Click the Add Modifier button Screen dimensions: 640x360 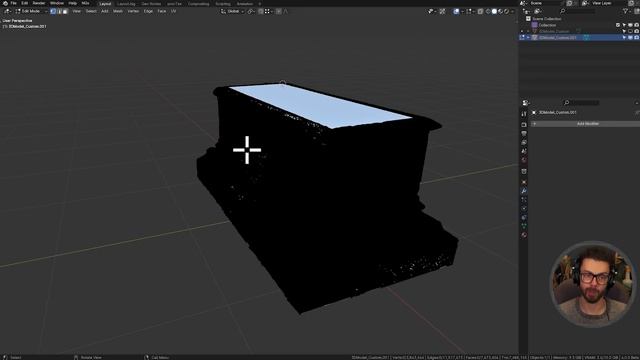click(x=585, y=124)
